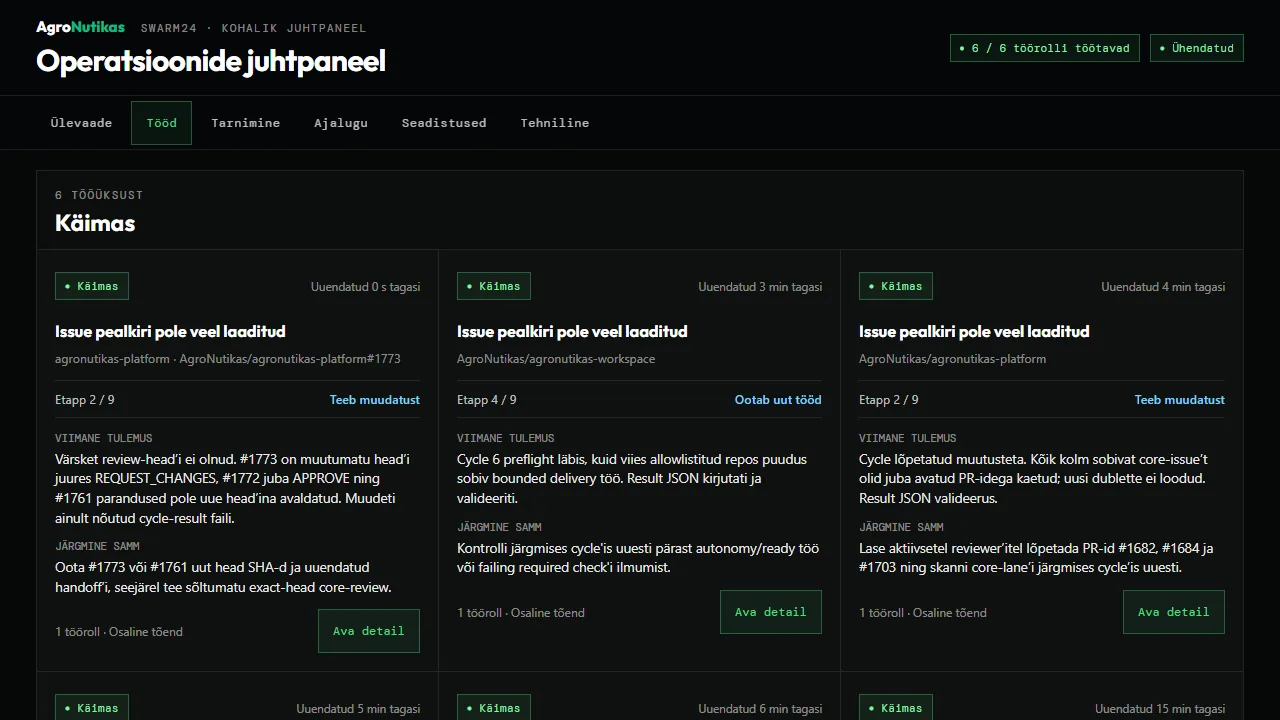Open Ava detail for agronutikas-workspace card
The image size is (1280, 720).
point(771,612)
